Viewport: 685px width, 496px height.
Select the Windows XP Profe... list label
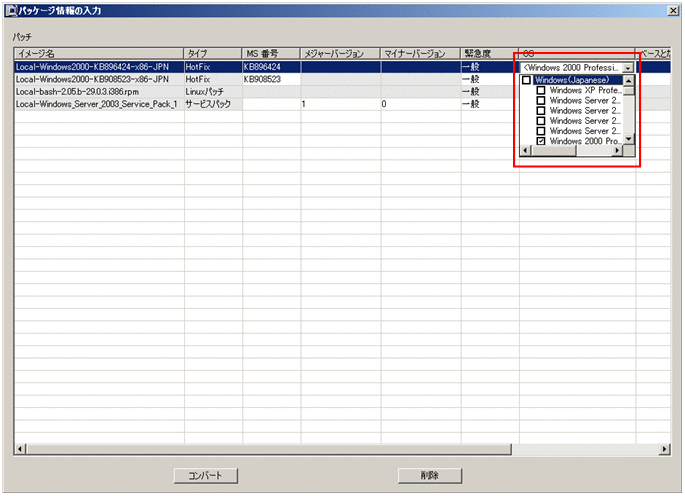pos(585,90)
